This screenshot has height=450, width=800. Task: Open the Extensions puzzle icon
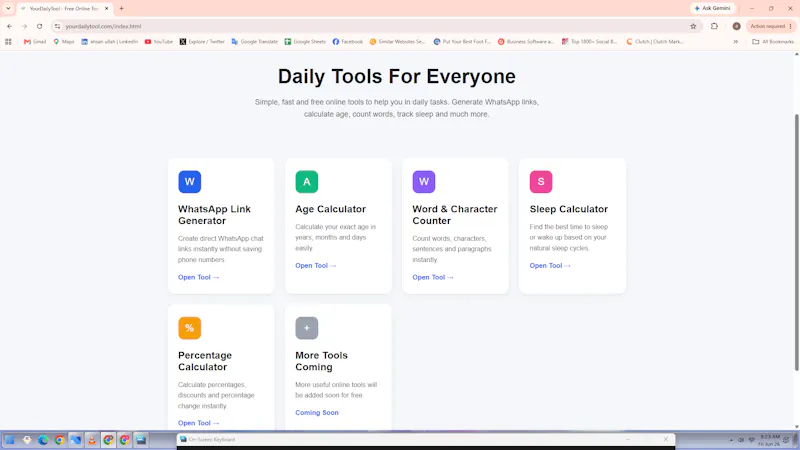click(x=714, y=26)
